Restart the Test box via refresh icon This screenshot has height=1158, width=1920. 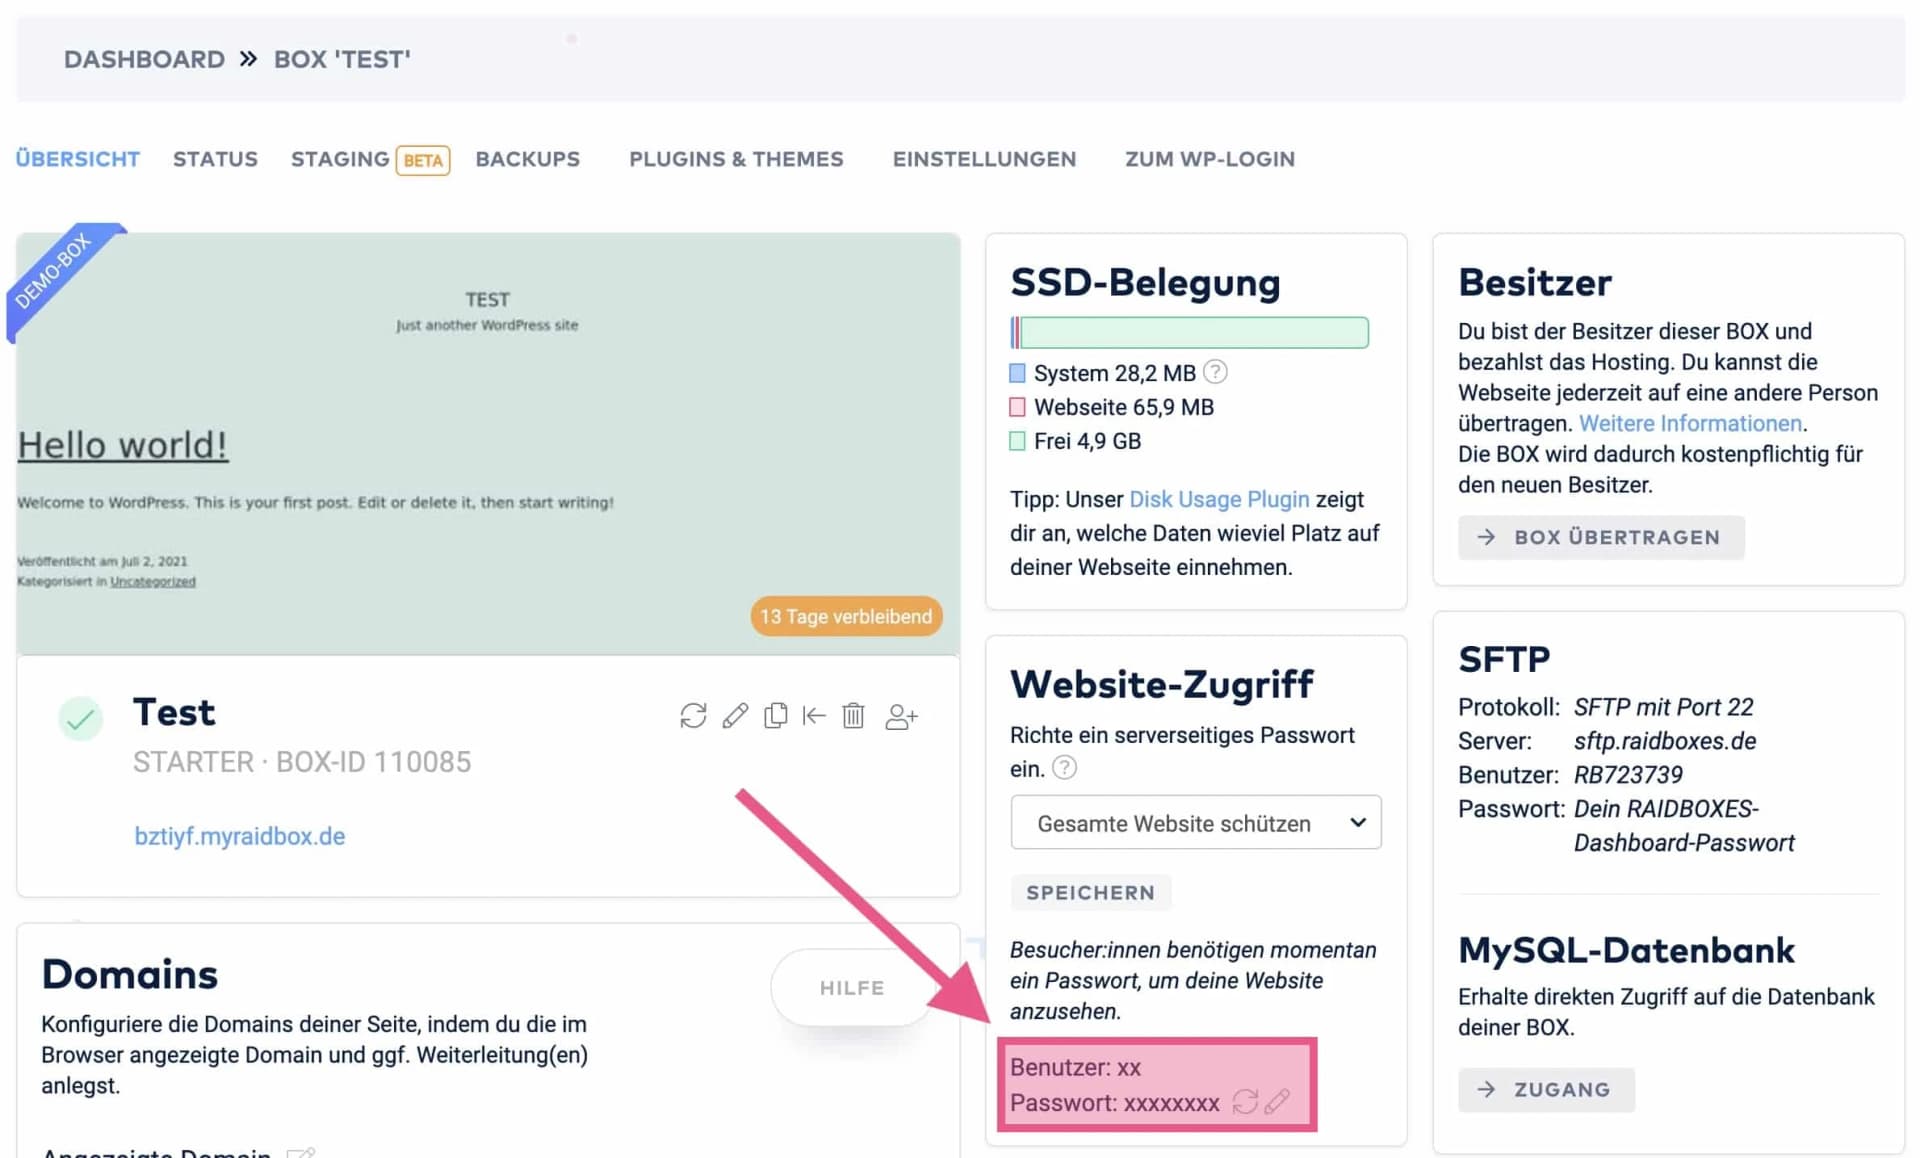click(693, 715)
